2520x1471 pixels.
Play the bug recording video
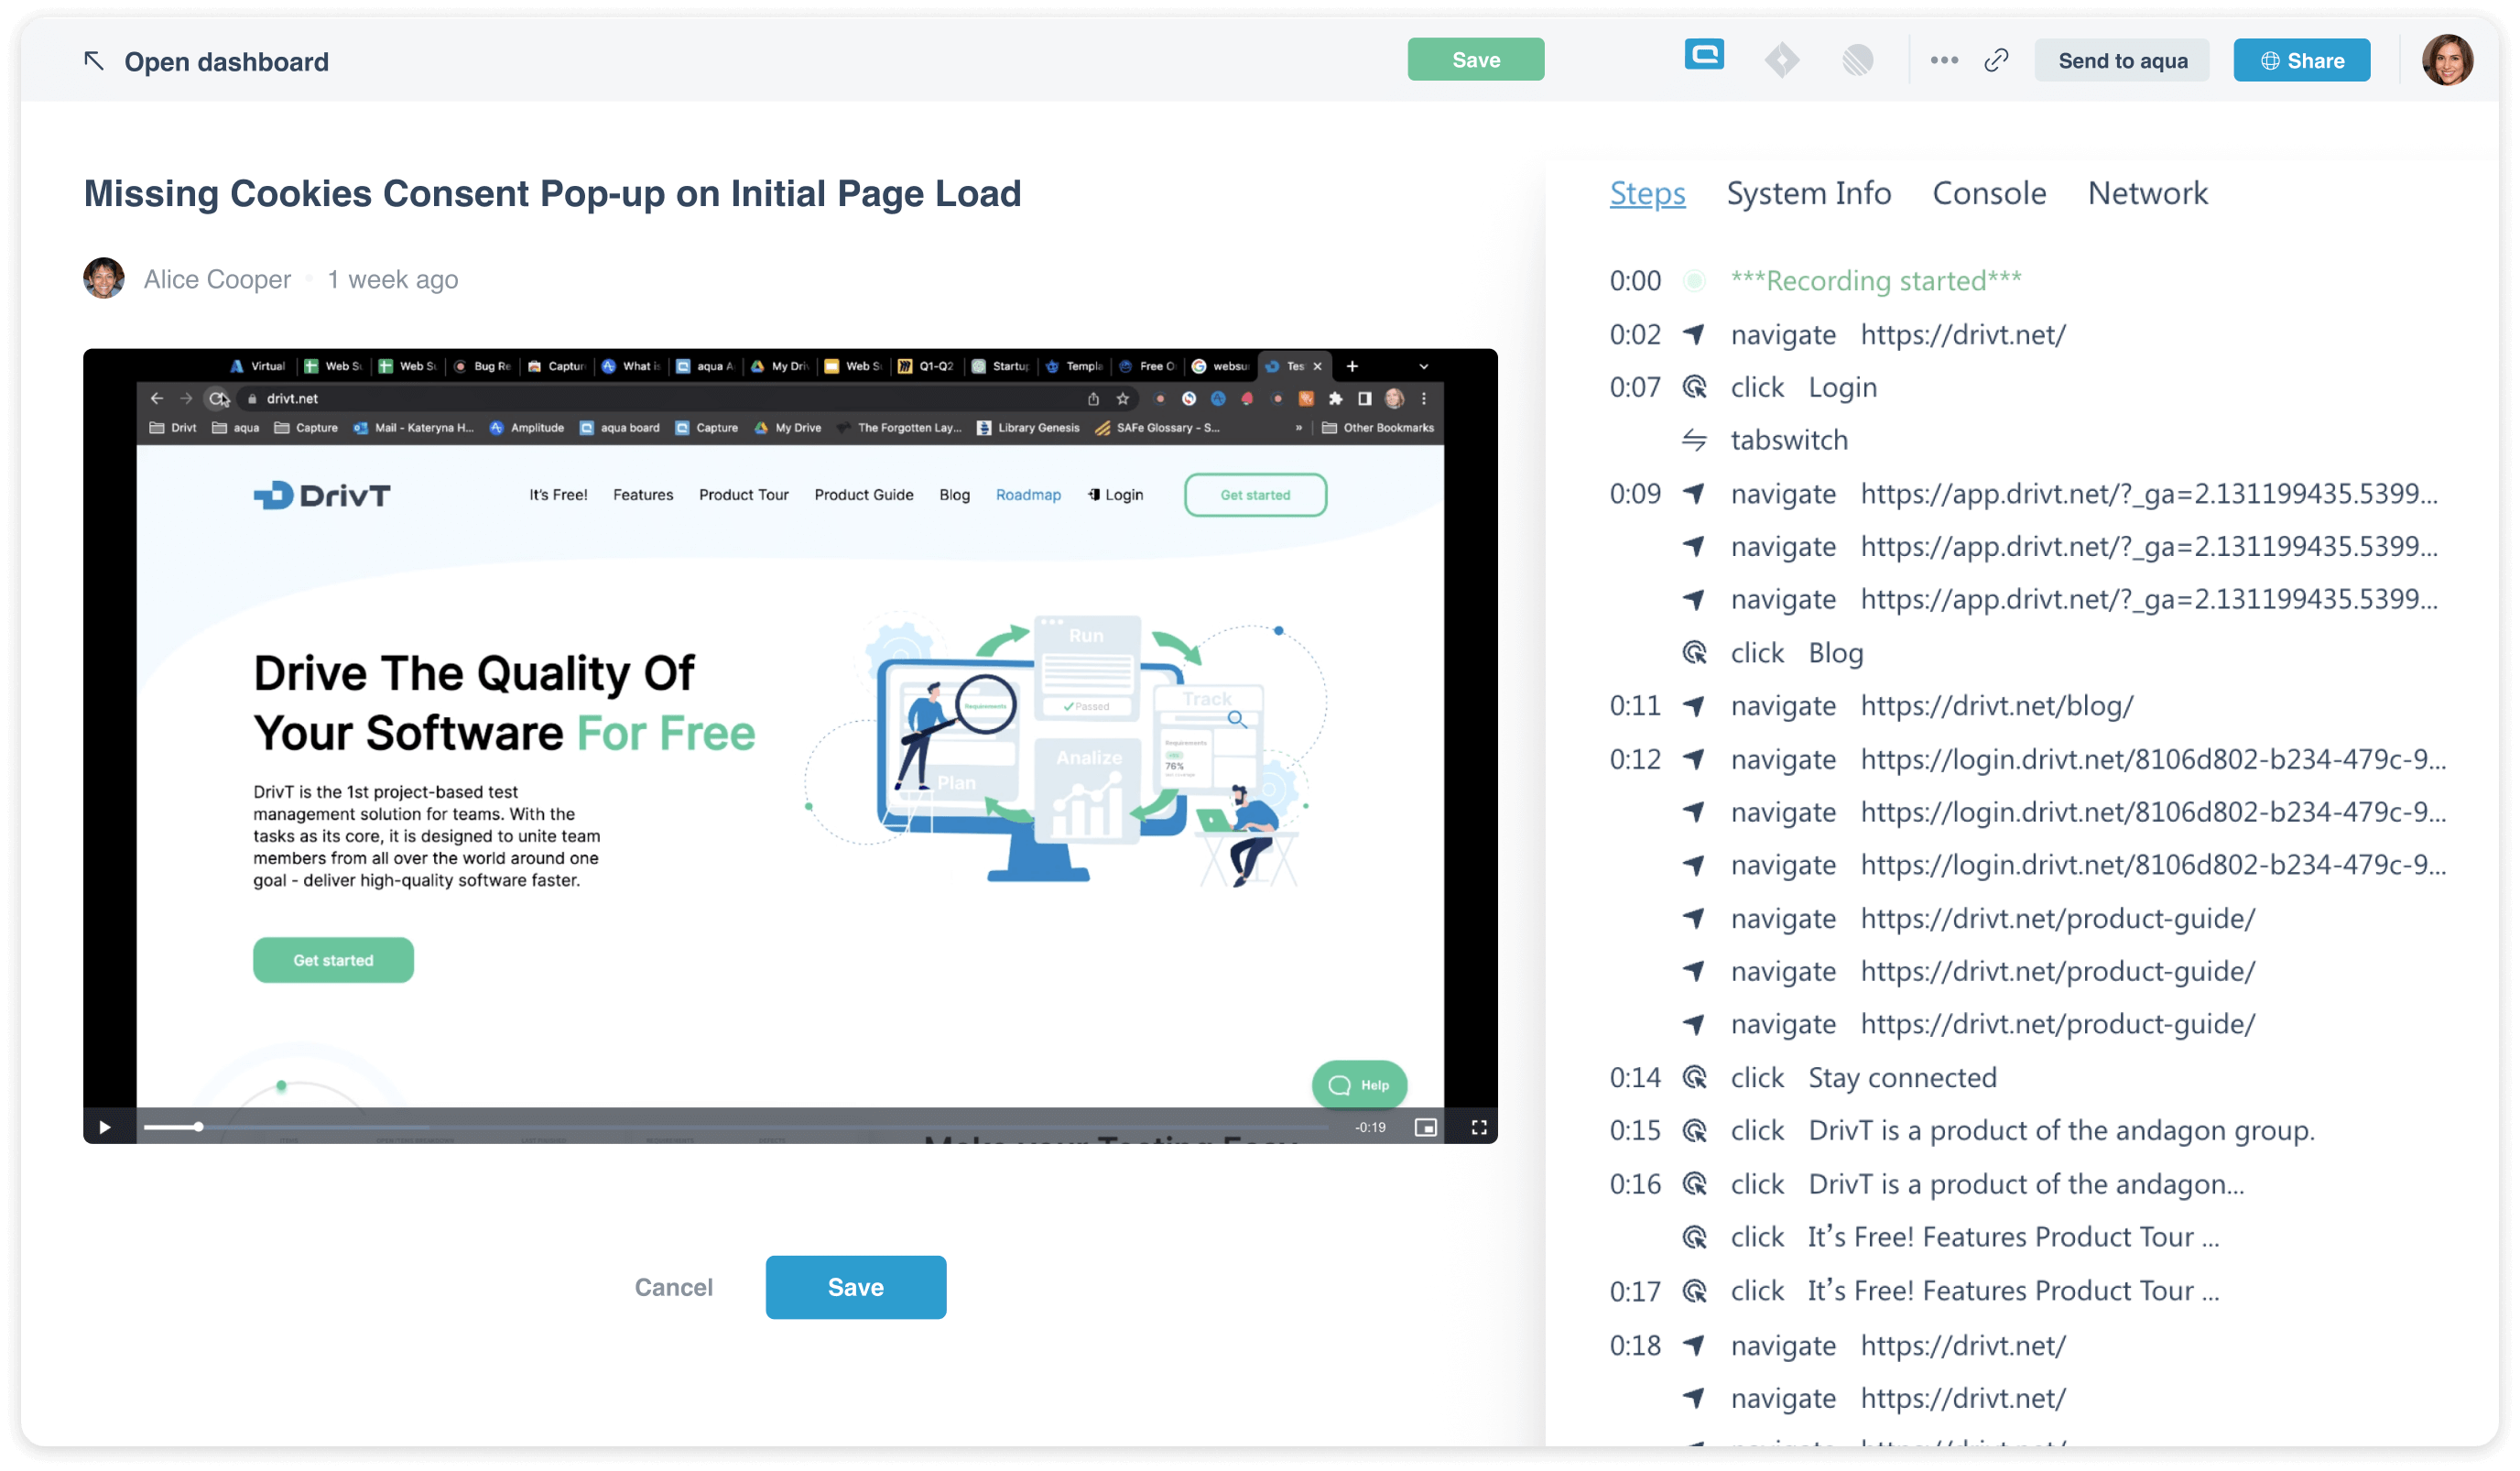point(104,1127)
